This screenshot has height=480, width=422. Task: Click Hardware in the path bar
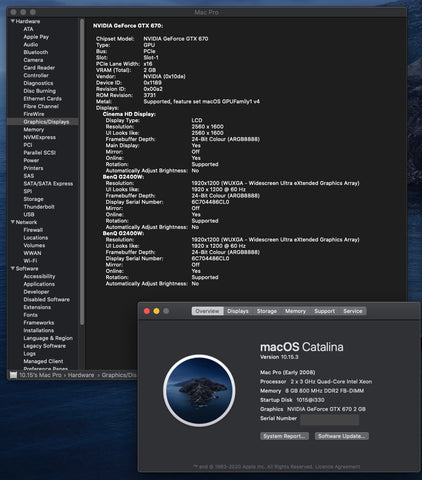[x=81, y=375]
